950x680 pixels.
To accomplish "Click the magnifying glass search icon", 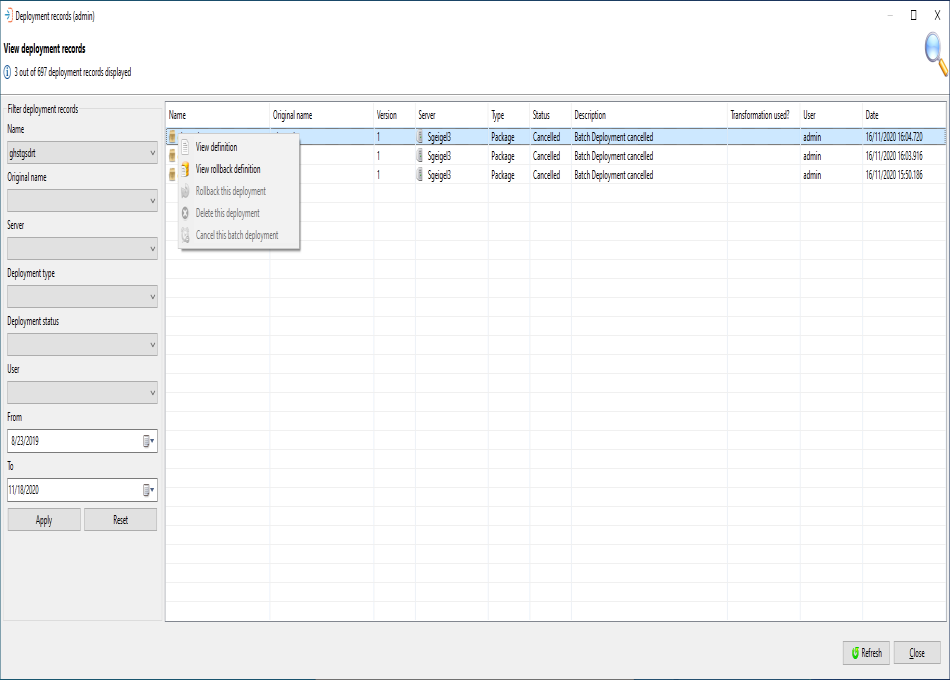I will click(936, 54).
